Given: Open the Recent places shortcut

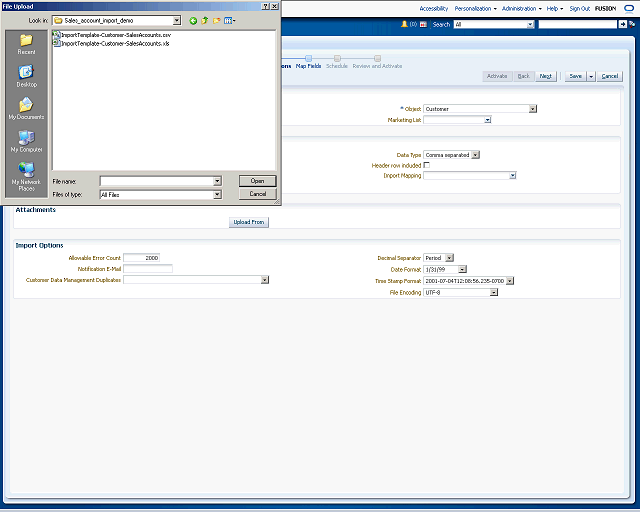Looking at the screenshot, I should coord(26,44).
